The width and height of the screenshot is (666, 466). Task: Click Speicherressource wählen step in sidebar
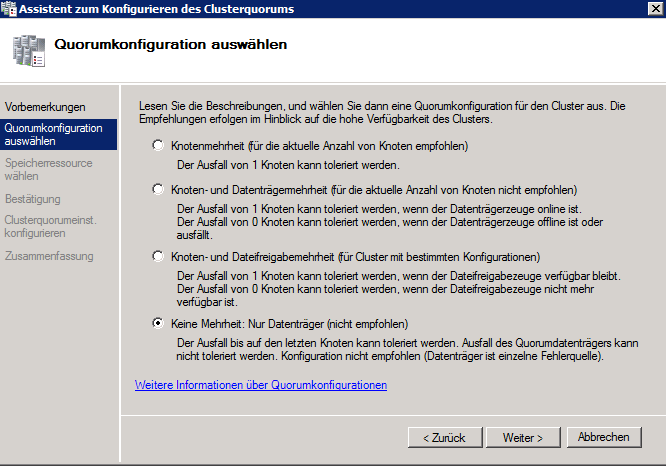(x=48, y=169)
